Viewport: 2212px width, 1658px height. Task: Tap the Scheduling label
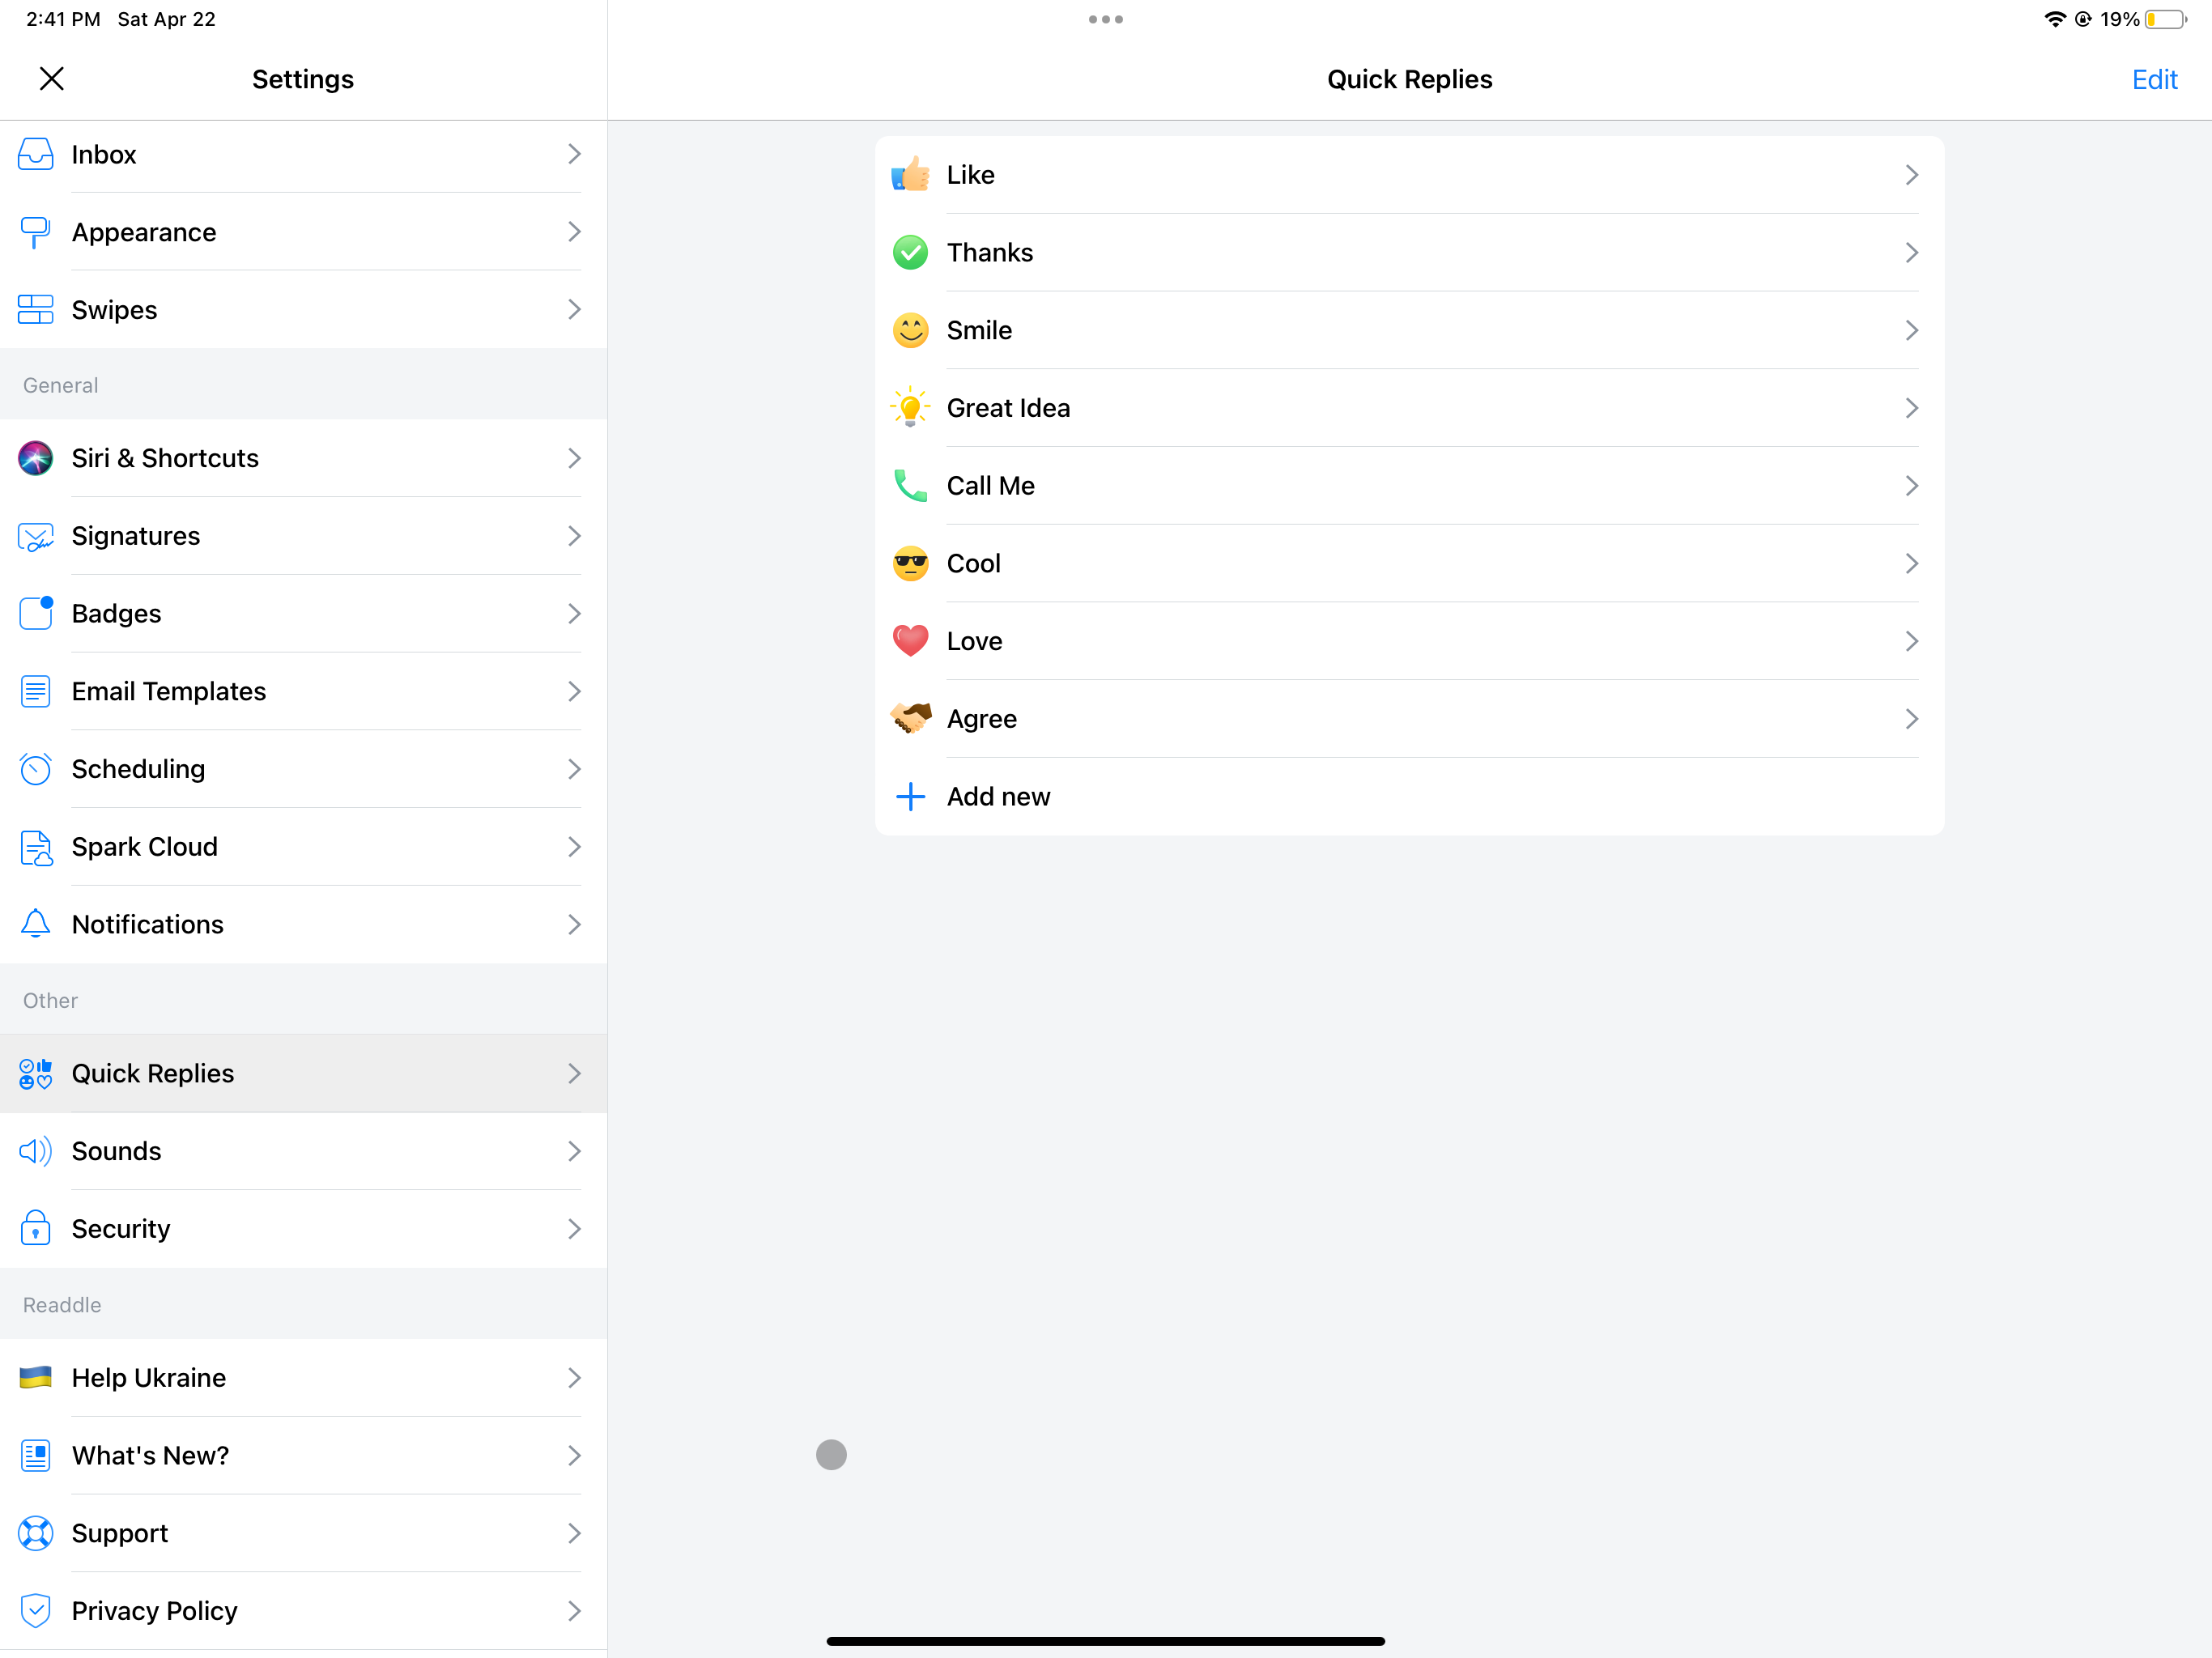pos(138,769)
